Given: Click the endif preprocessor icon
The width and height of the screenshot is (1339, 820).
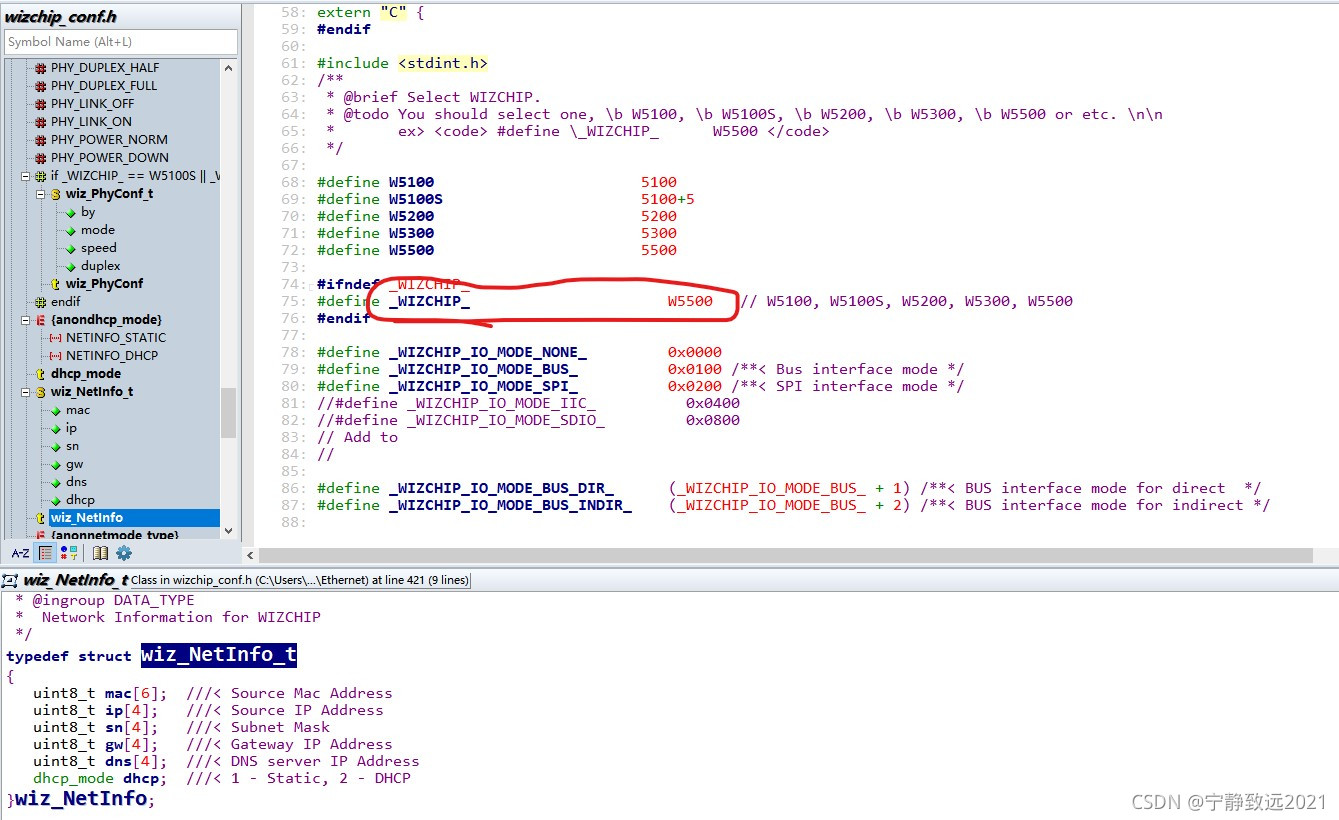Looking at the screenshot, I should (x=41, y=302).
